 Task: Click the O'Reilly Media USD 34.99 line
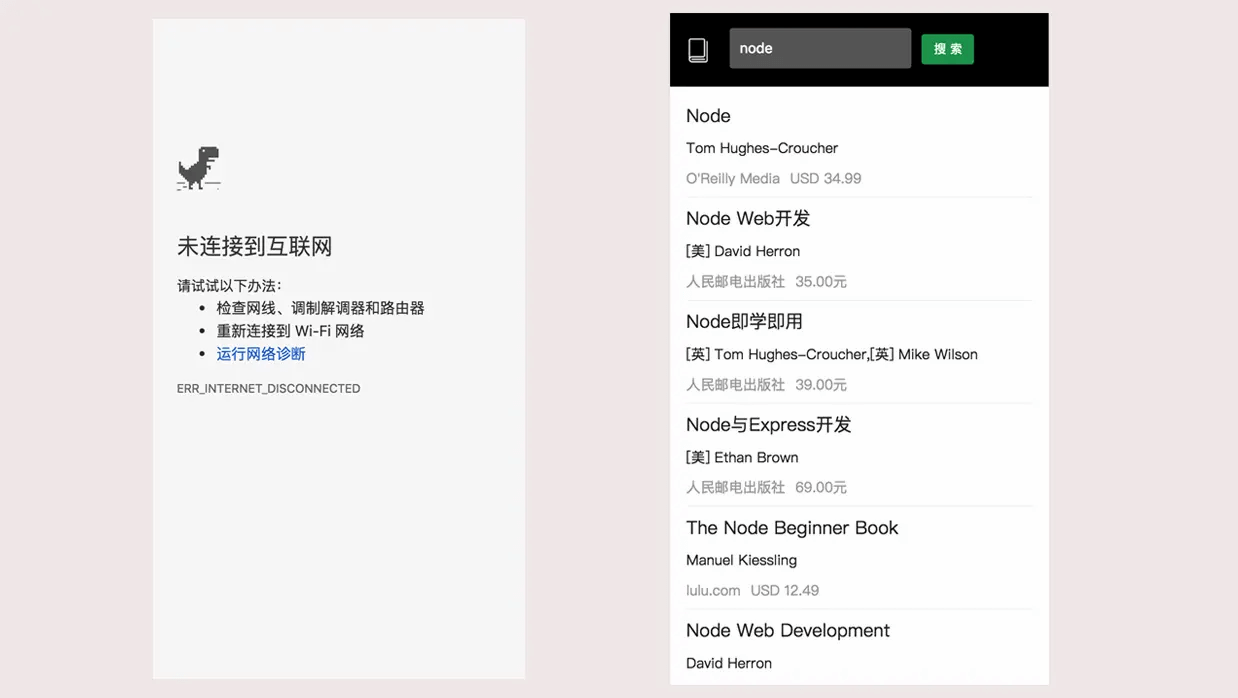(773, 179)
